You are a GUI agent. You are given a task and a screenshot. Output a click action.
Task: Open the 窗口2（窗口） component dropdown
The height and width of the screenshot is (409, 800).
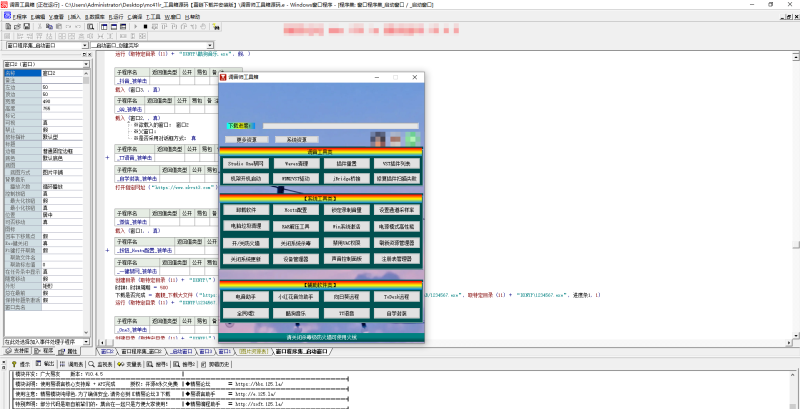pyautogui.click(x=86, y=64)
